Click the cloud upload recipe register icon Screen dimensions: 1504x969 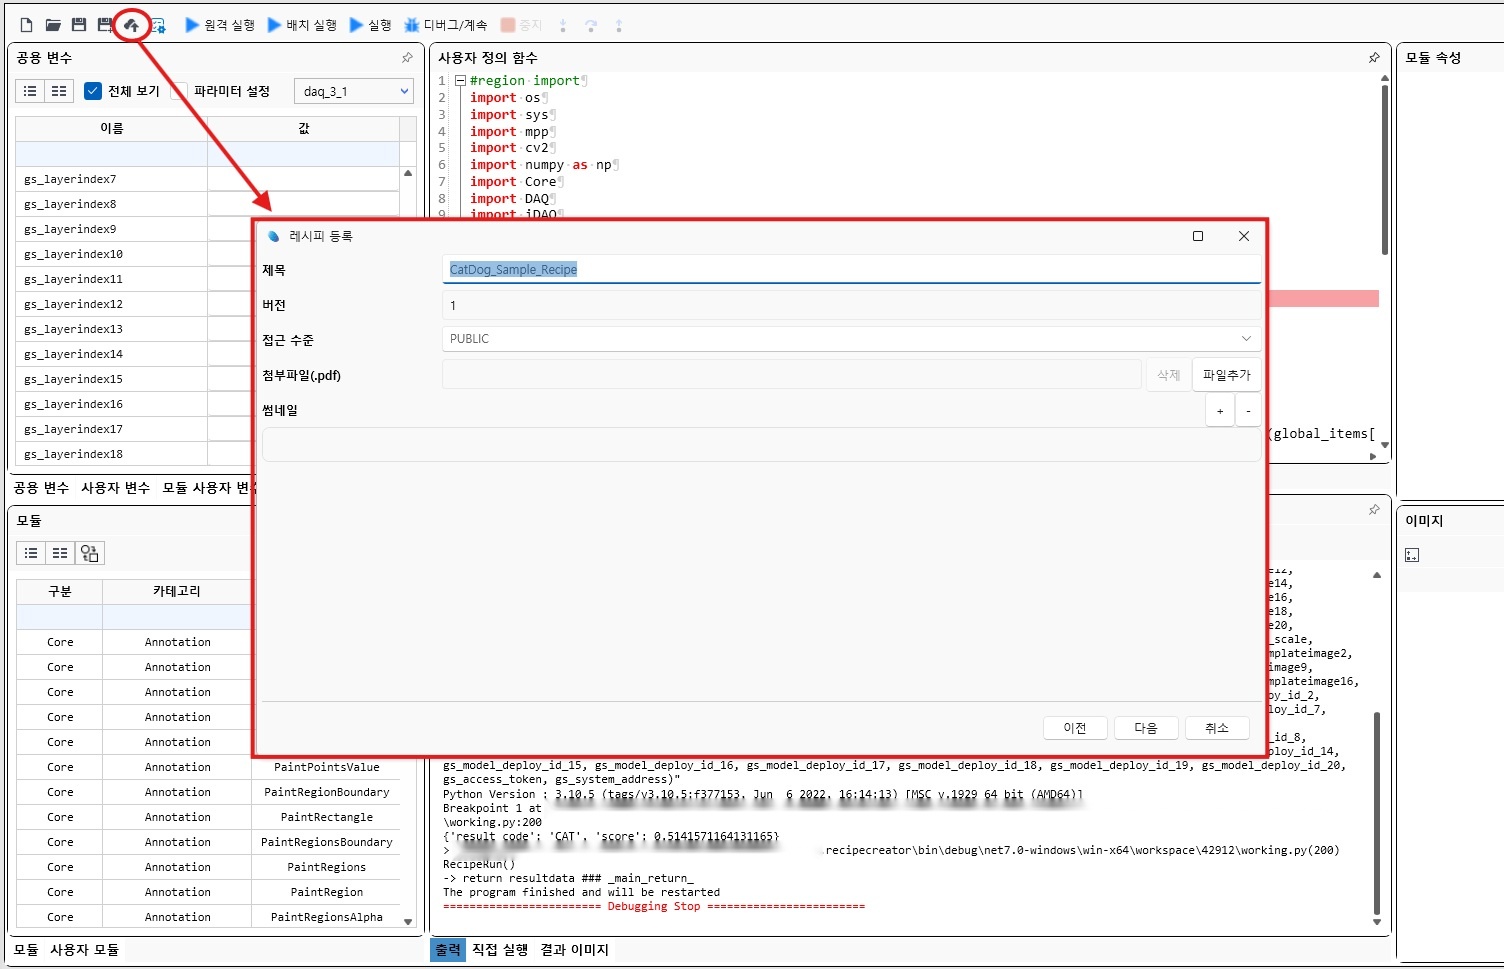point(131,25)
